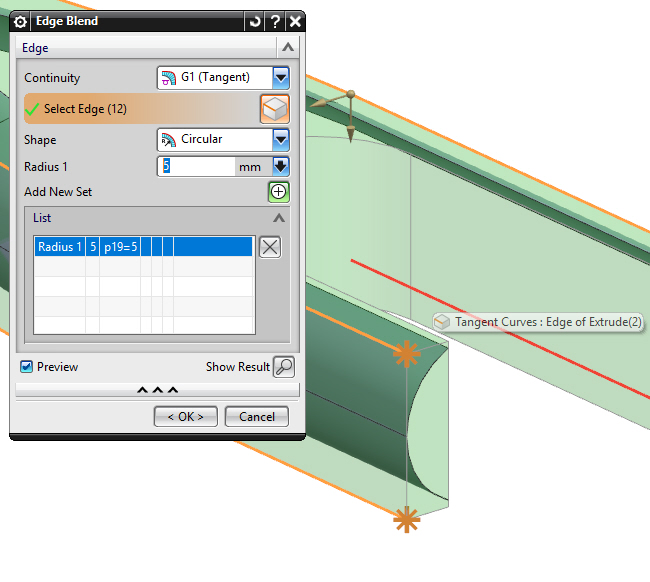Select the Radius 1 list row
The width and height of the screenshot is (650, 582).
click(x=143, y=247)
